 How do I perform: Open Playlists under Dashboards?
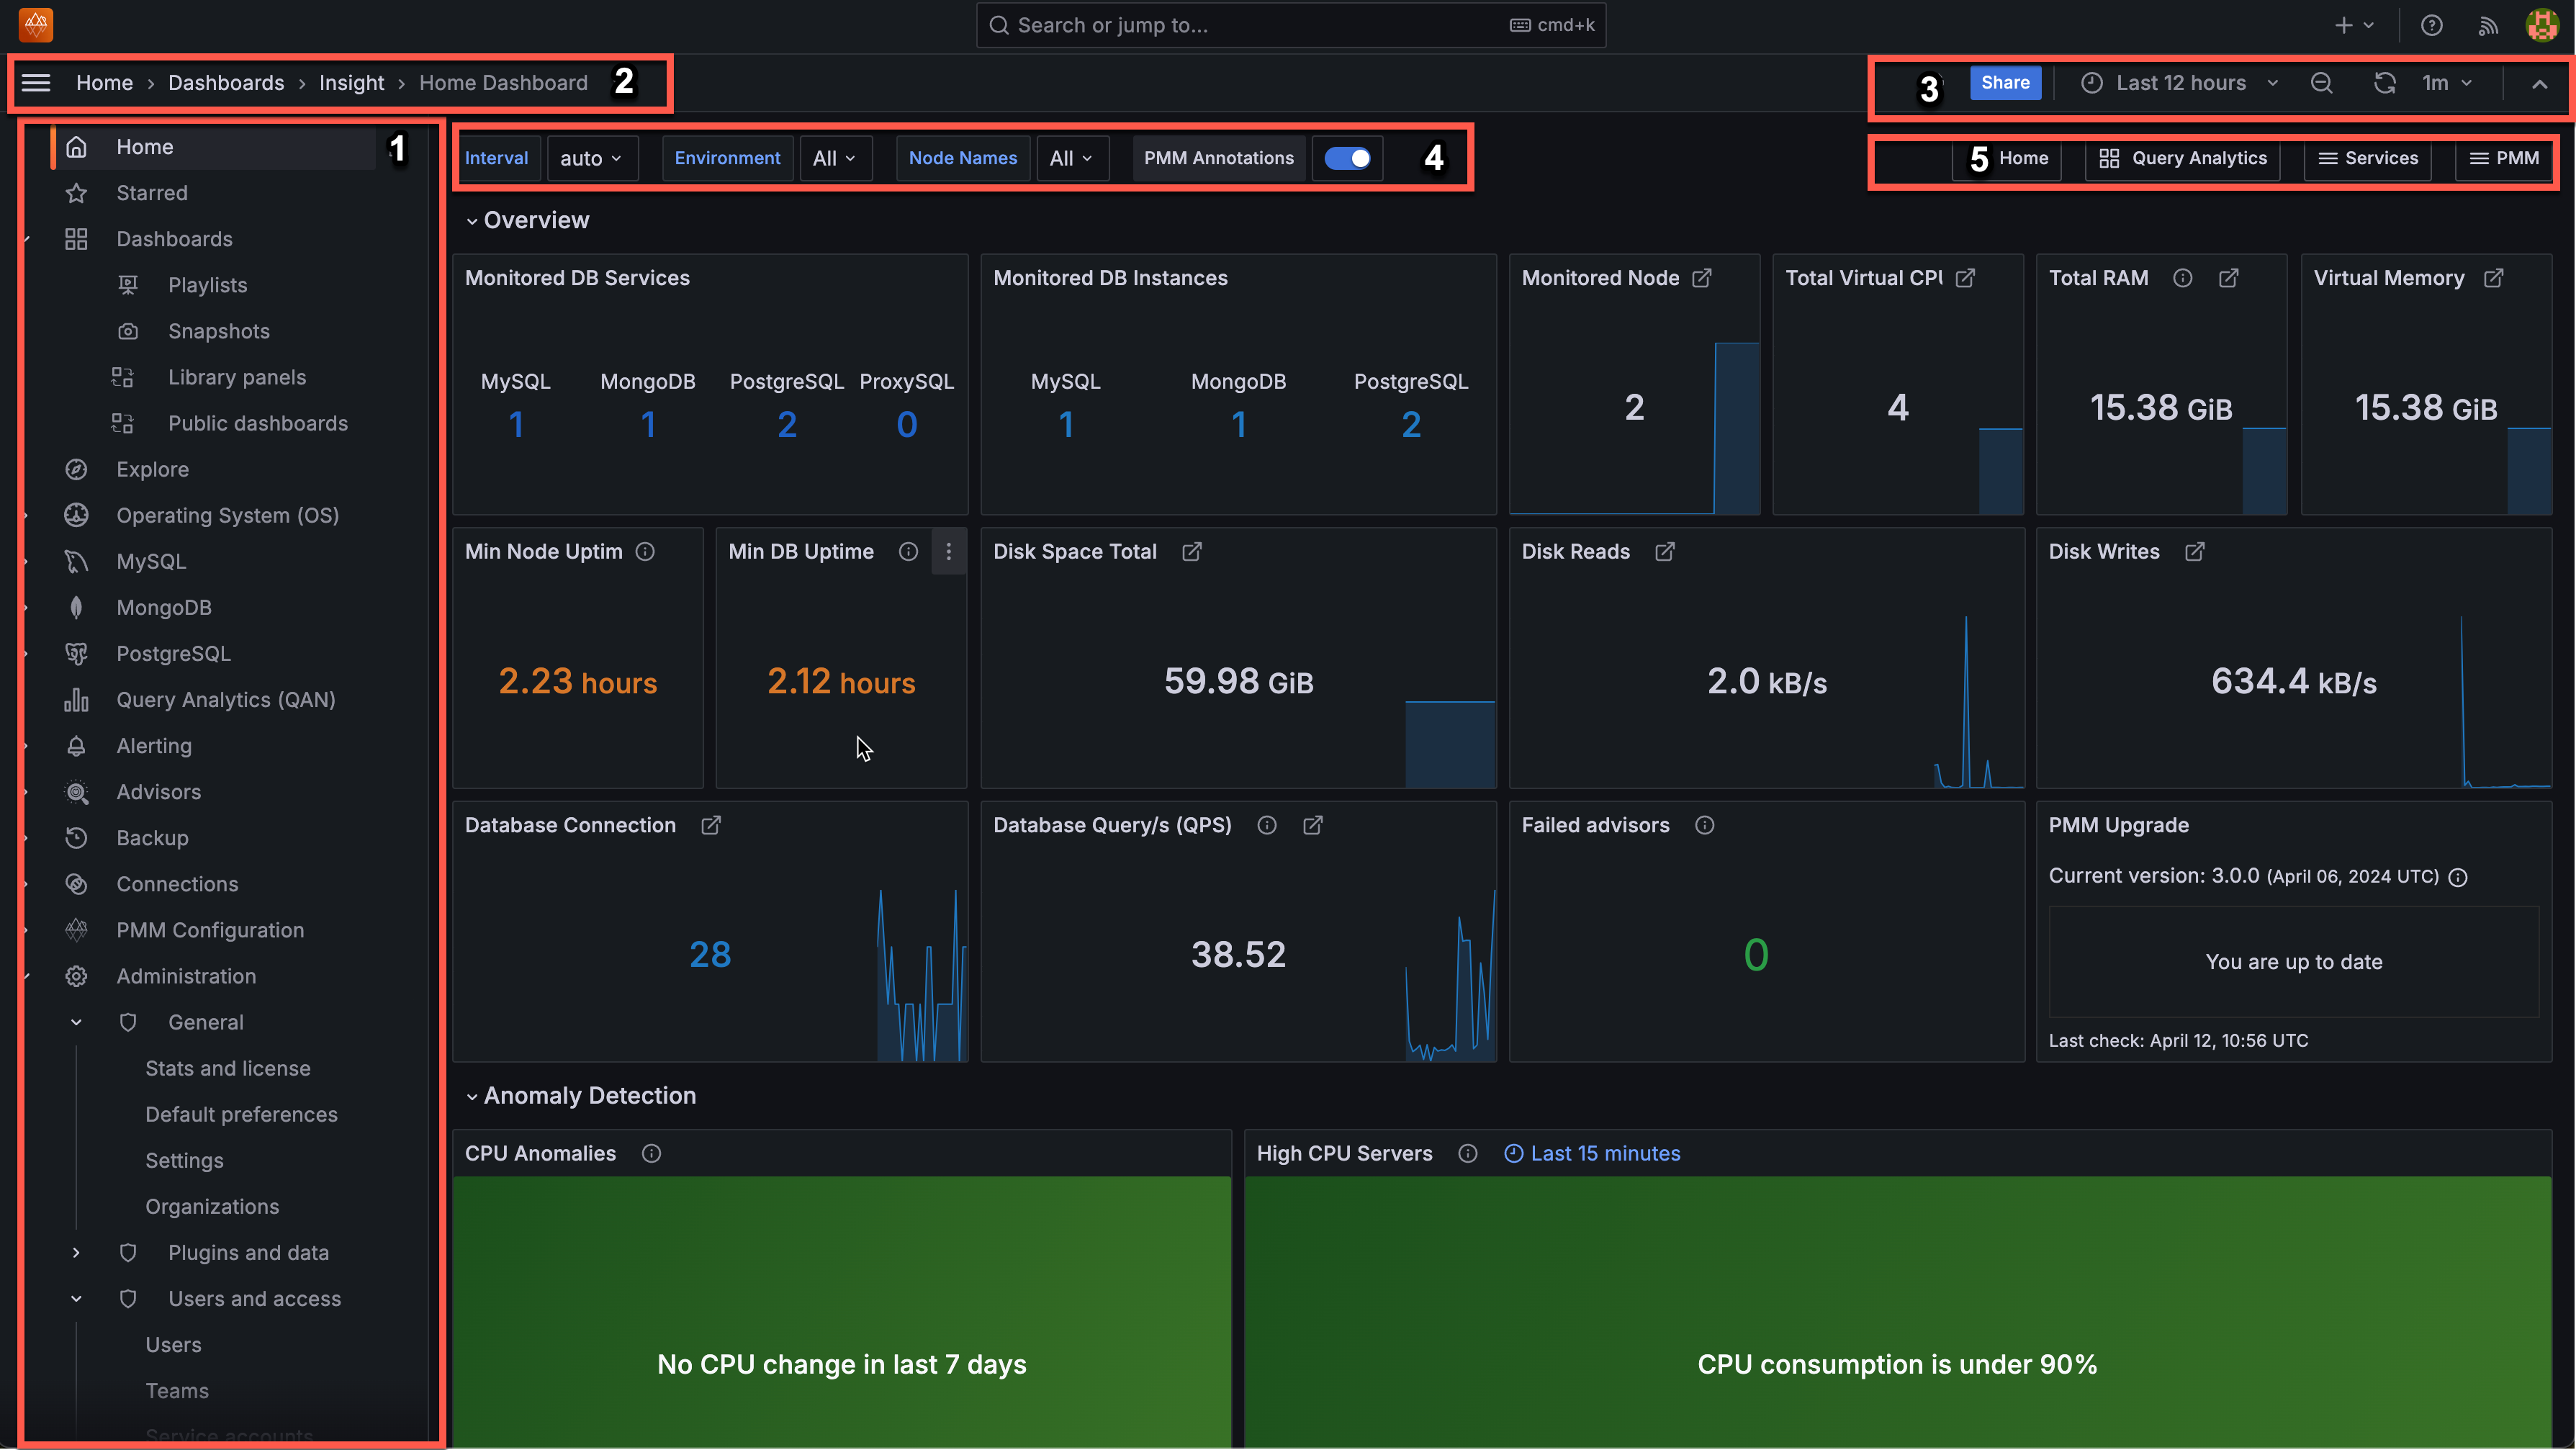[207, 285]
